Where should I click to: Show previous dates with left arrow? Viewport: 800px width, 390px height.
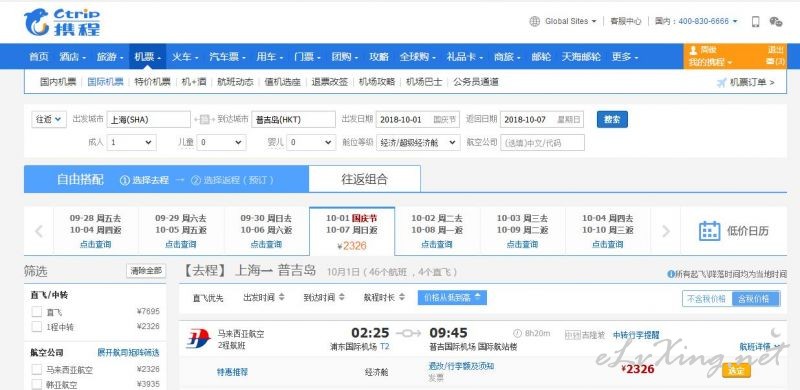(x=39, y=231)
